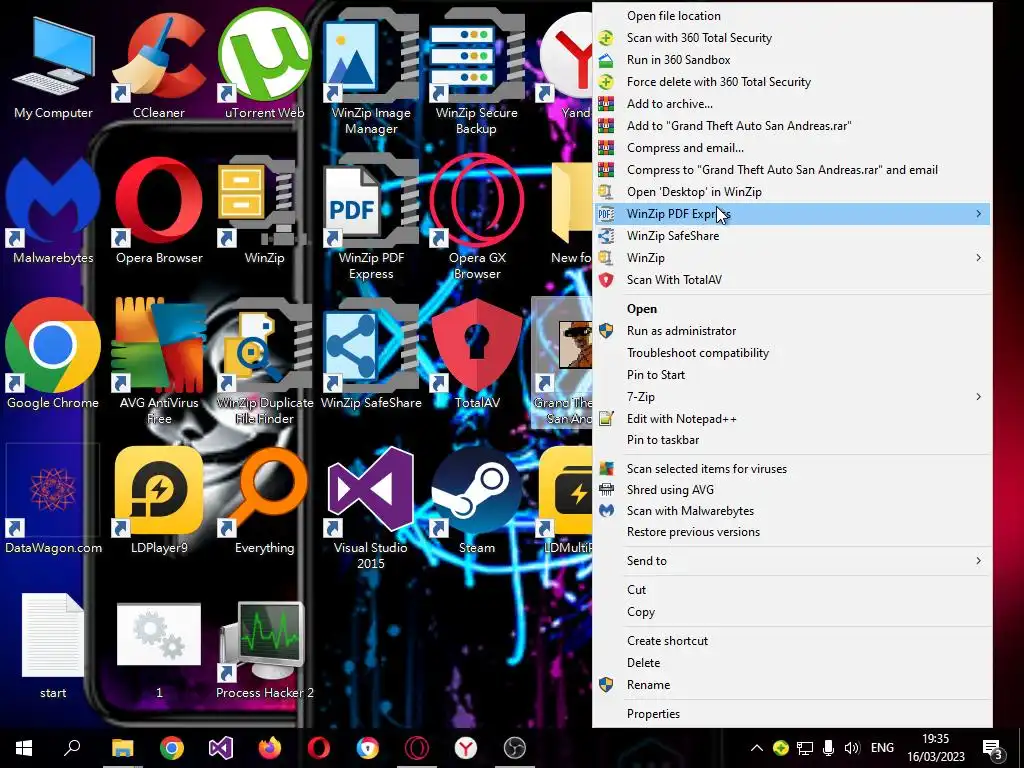Select the Google Chrome desktop shortcut
The width and height of the screenshot is (1024, 768).
tap(54, 355)
